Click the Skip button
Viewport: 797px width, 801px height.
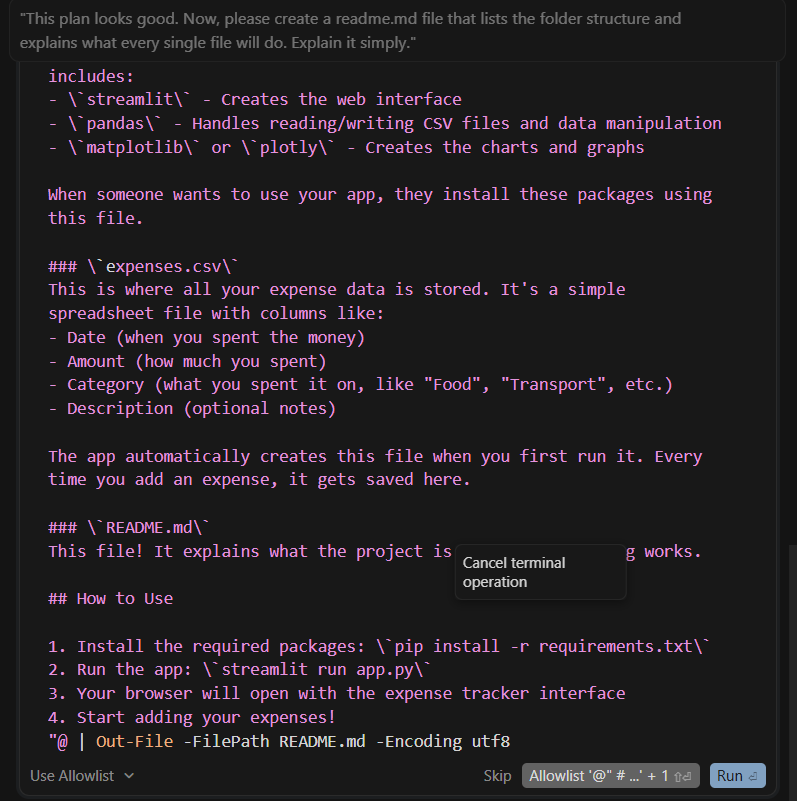point(497,775)
